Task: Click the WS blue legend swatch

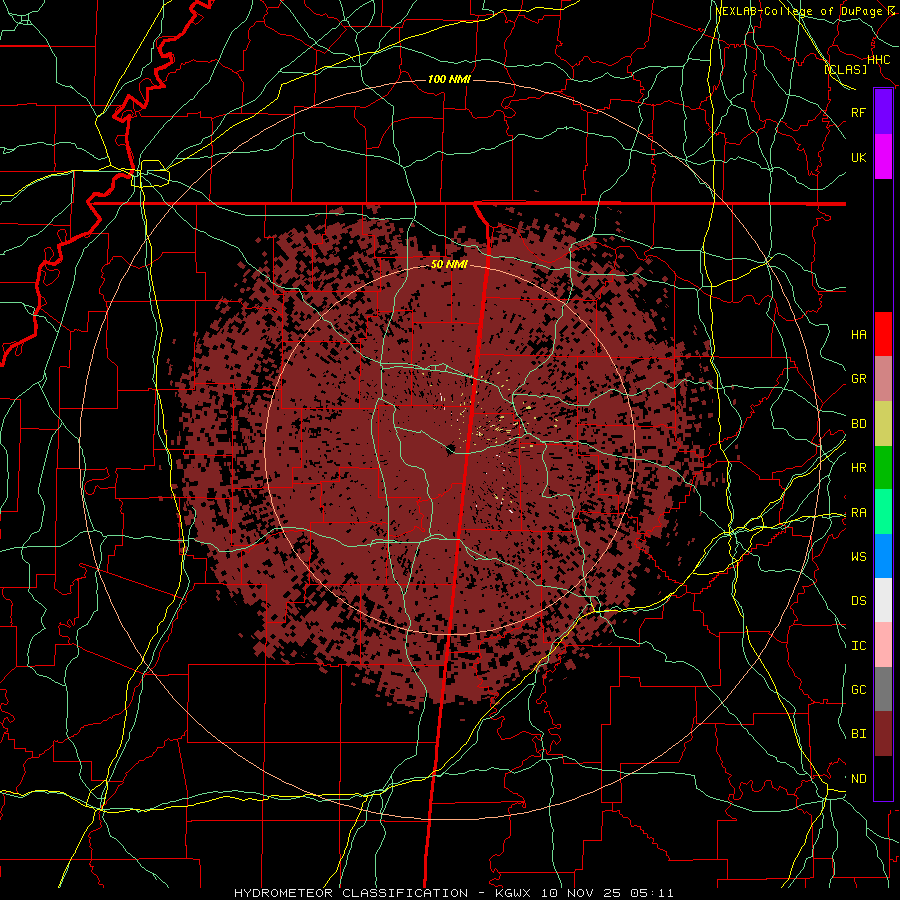Action: [883, 556]
